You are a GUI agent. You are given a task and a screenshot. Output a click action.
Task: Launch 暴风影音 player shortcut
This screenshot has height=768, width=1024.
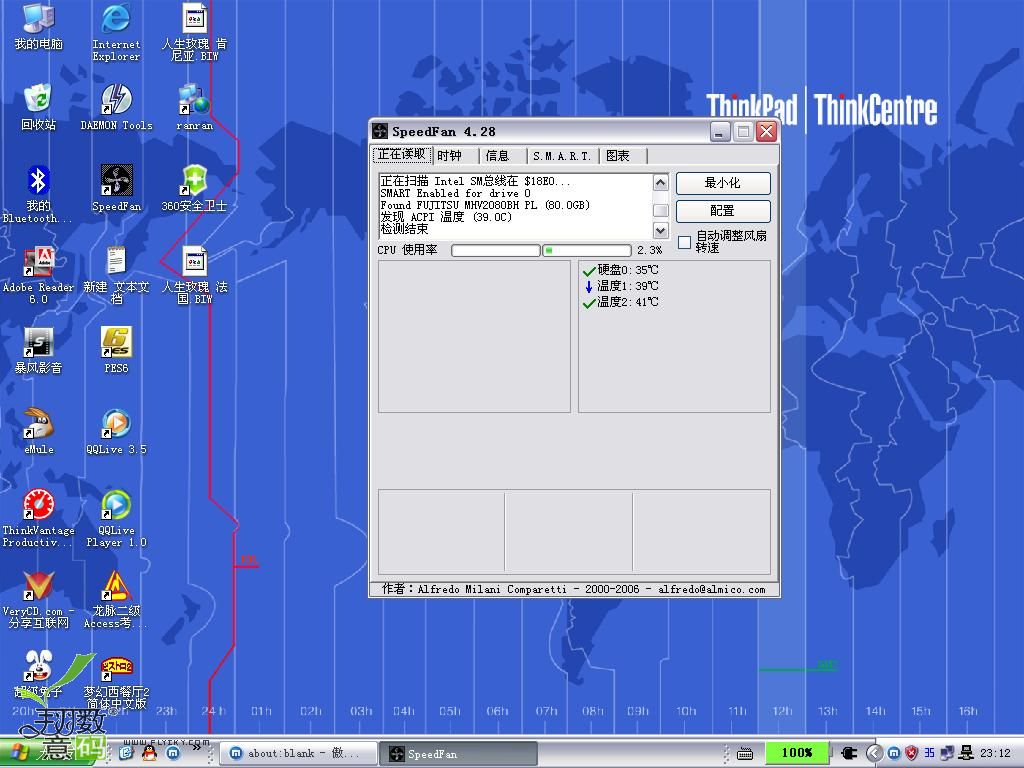click(39, 350)
